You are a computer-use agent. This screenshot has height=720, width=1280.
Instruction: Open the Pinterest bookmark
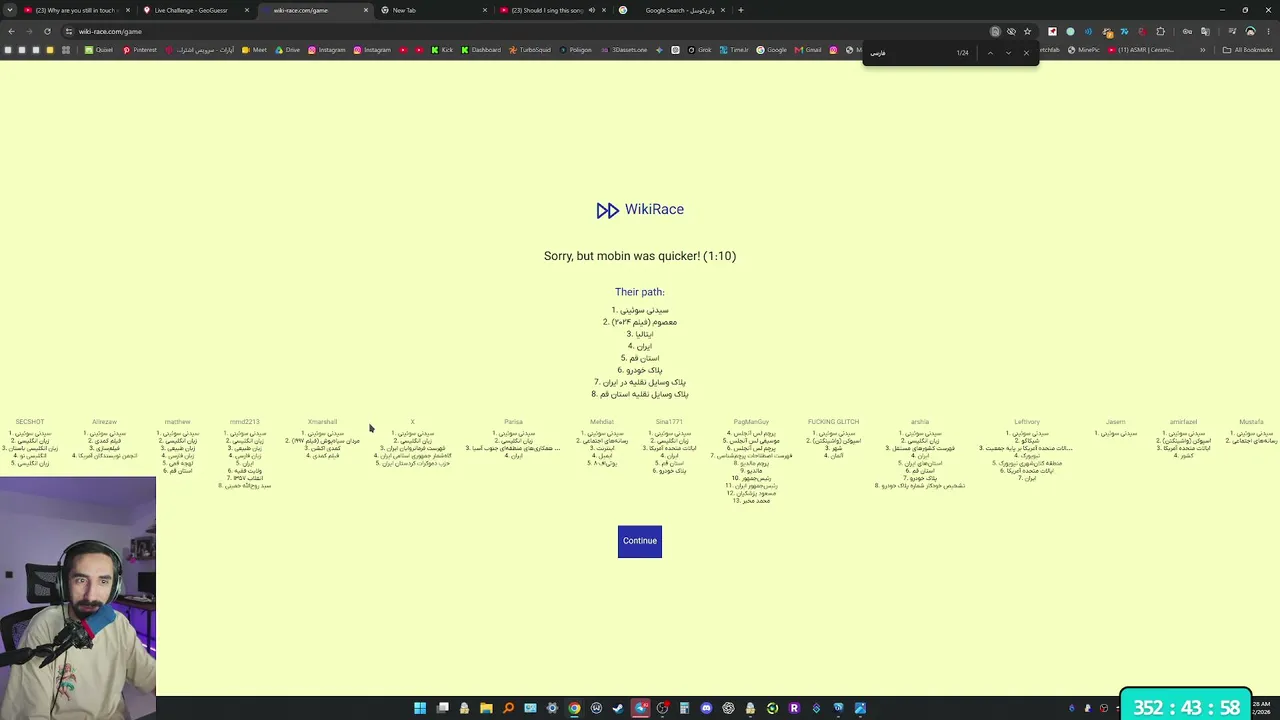(x=139, y=50)
